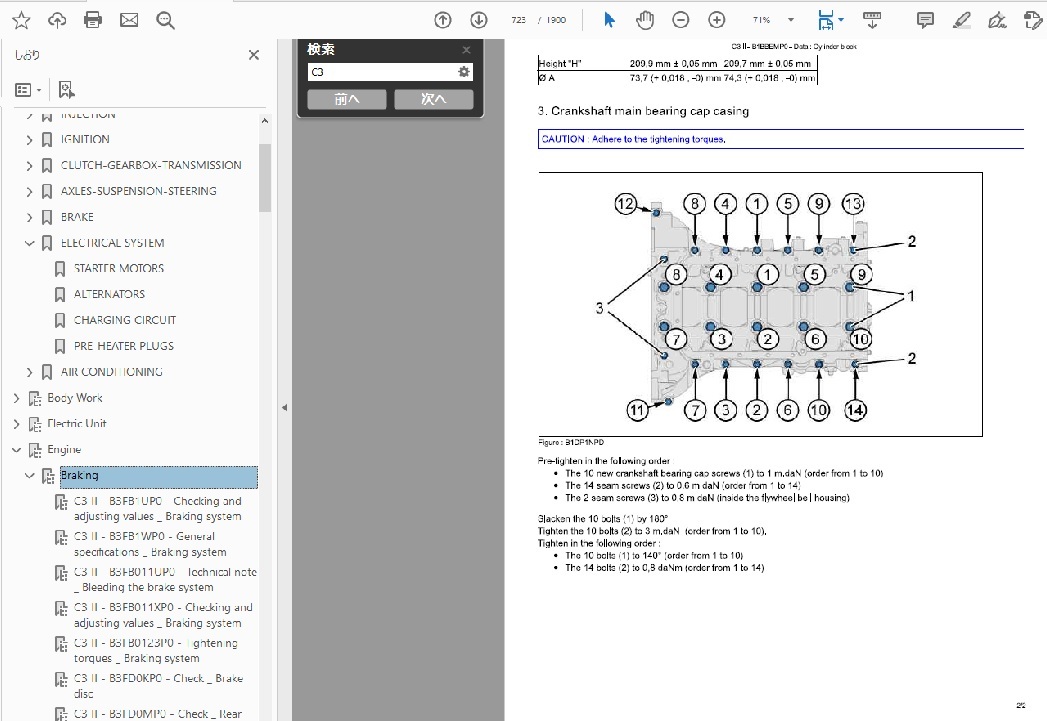
Task: Activate the selection arrow tool
Action: pos(609,20)
